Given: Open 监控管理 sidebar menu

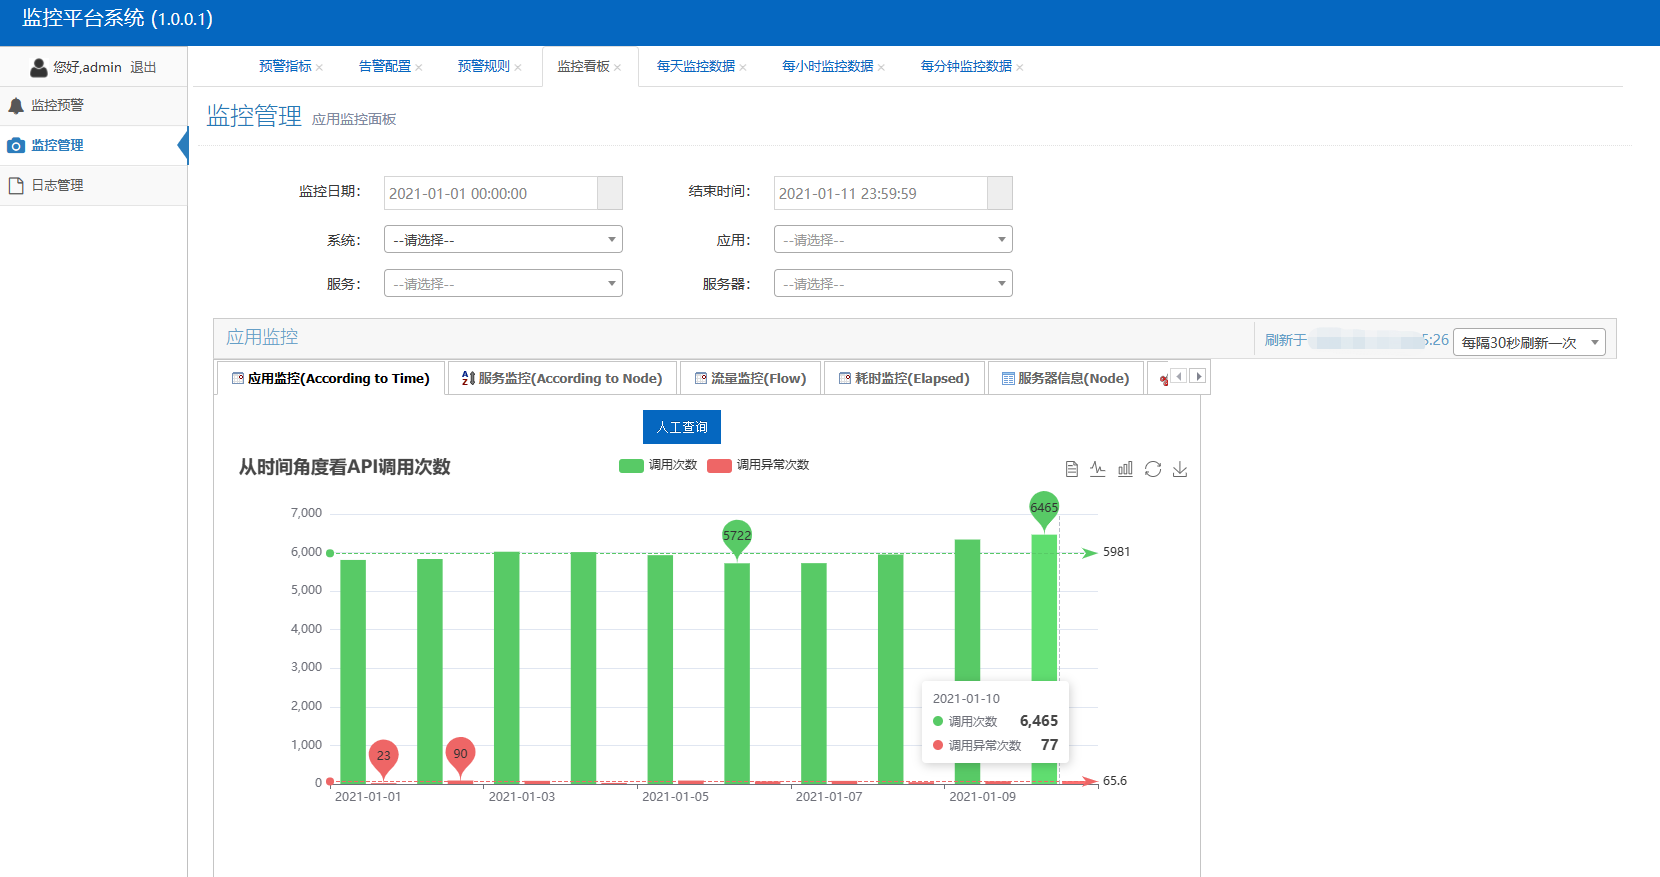Looking at the screenshot, I should click(x=93, y=146).
